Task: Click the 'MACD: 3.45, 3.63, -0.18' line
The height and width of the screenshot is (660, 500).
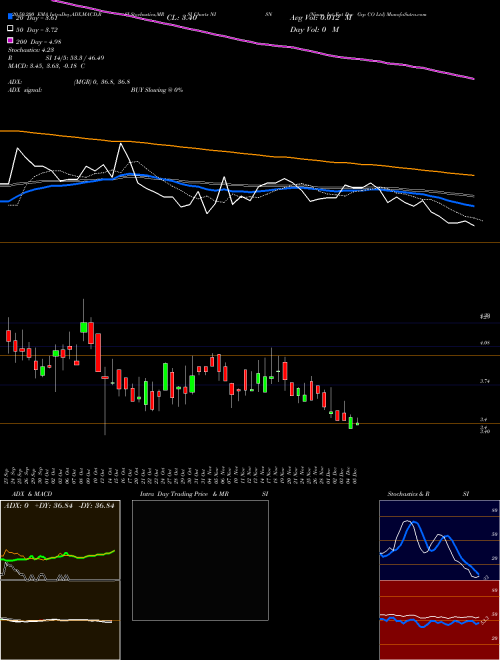Action: coord(47,66)
